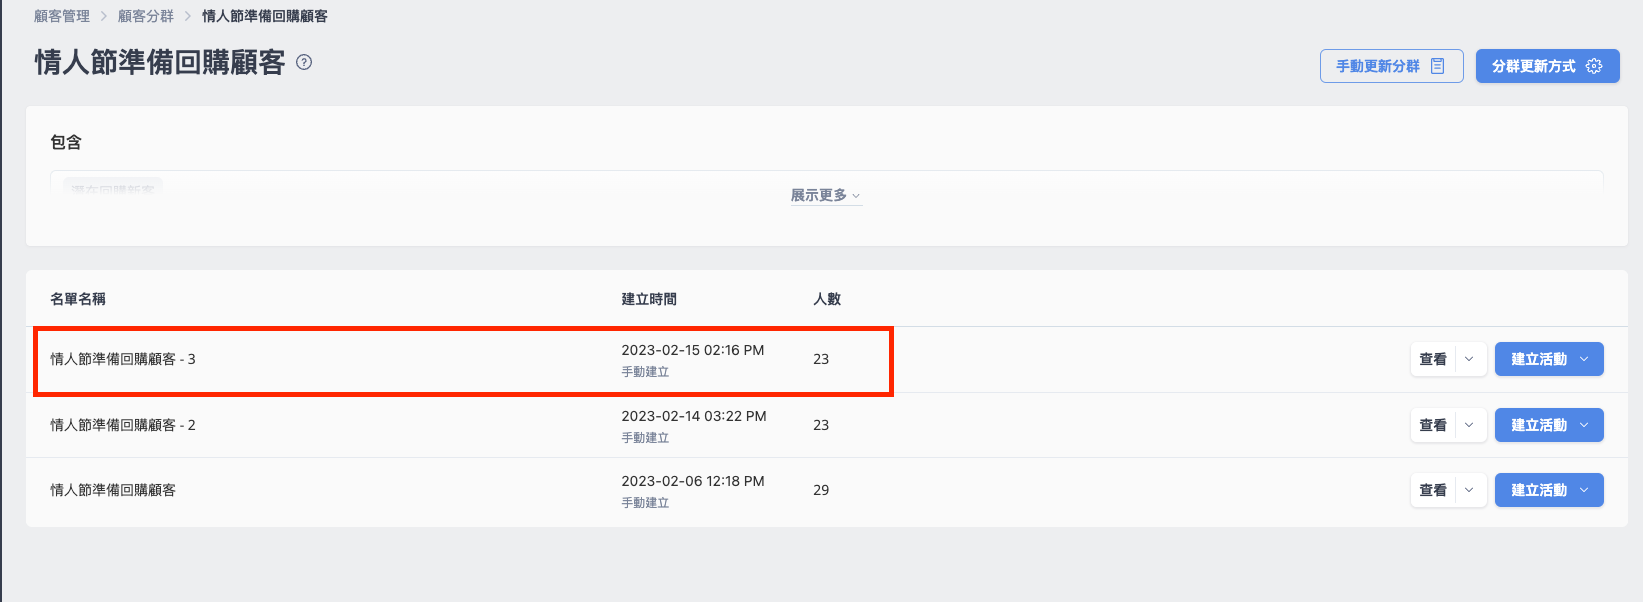Navigate to 顧客分群 breadcrumb link
Screen dimensions: 1643x602
coord(146,16)
